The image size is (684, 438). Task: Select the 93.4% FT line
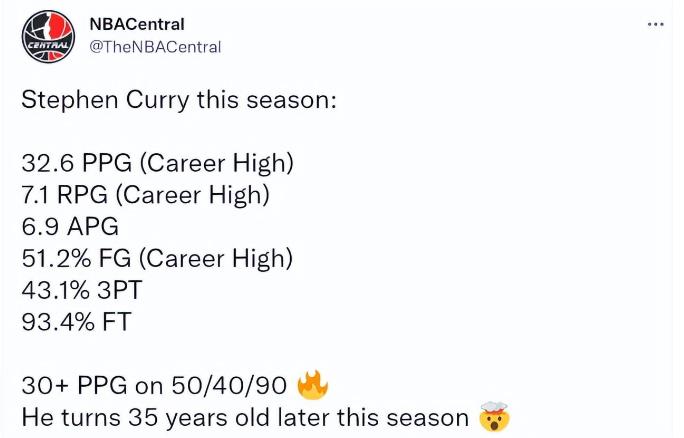(76, 321)
